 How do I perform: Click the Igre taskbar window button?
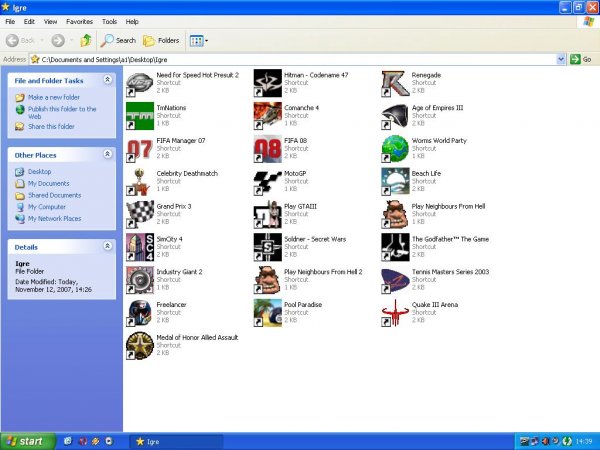[x=176, y=442]
